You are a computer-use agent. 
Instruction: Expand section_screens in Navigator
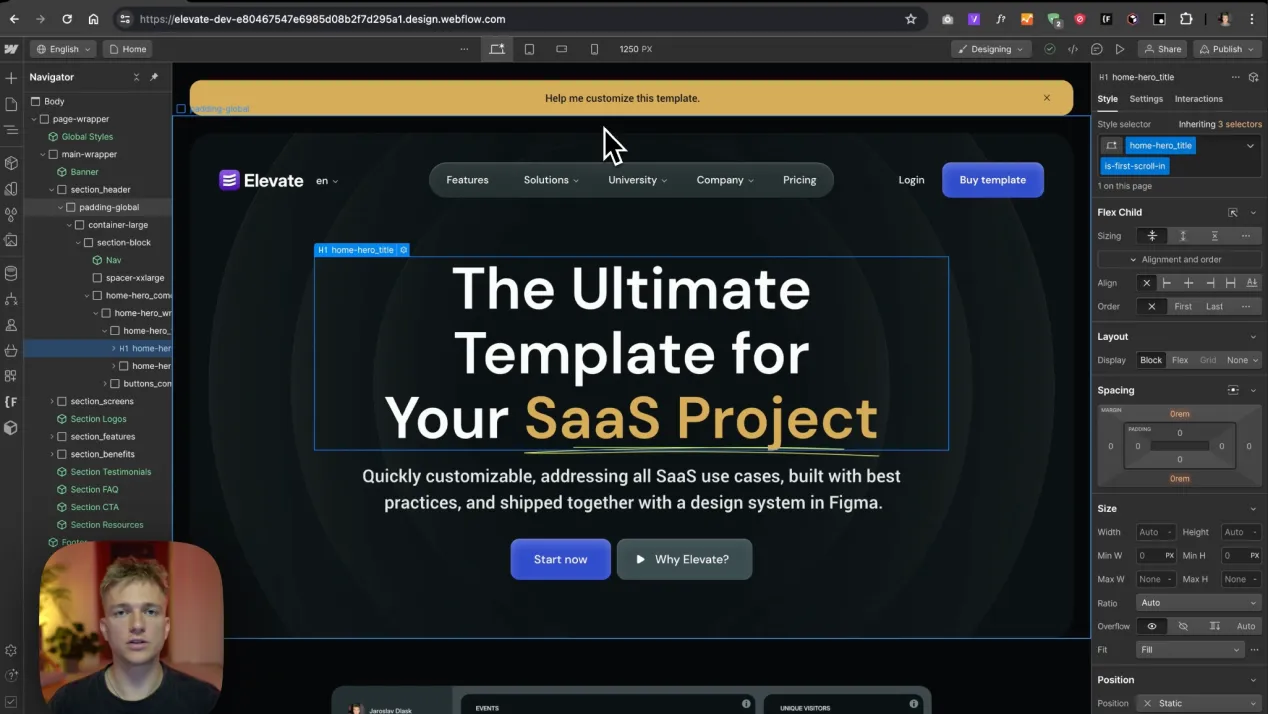[52, 401]
